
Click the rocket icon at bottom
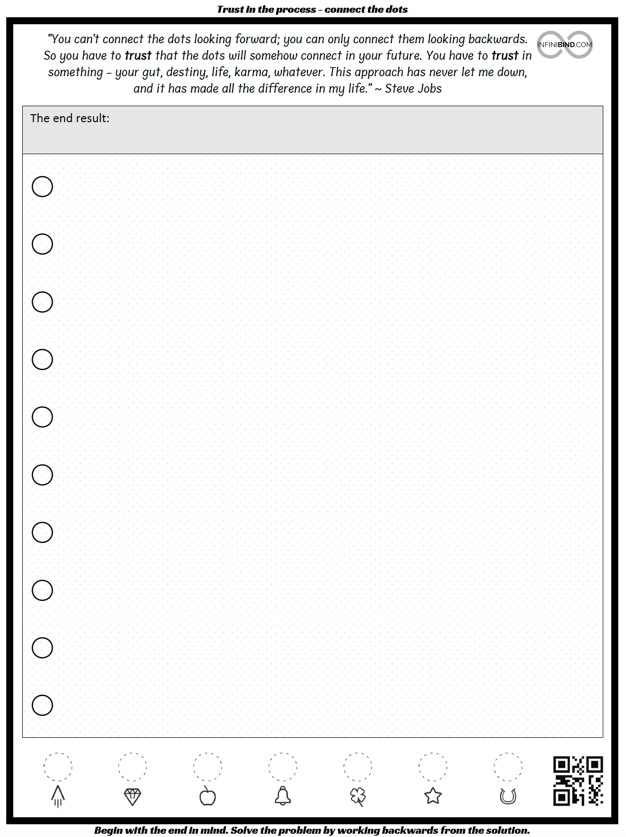coord(58,796)
